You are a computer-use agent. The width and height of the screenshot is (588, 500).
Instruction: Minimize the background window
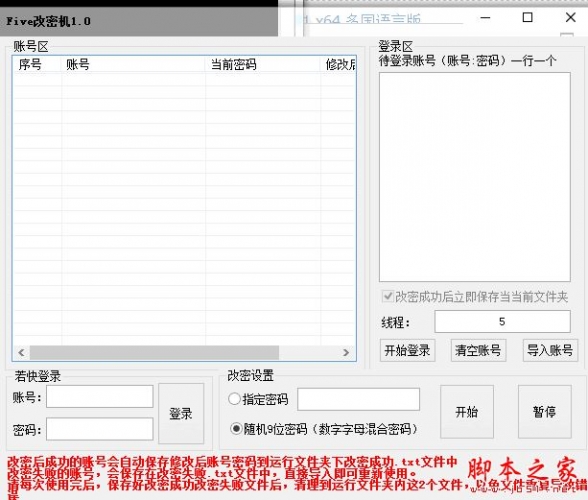[485, 18]
